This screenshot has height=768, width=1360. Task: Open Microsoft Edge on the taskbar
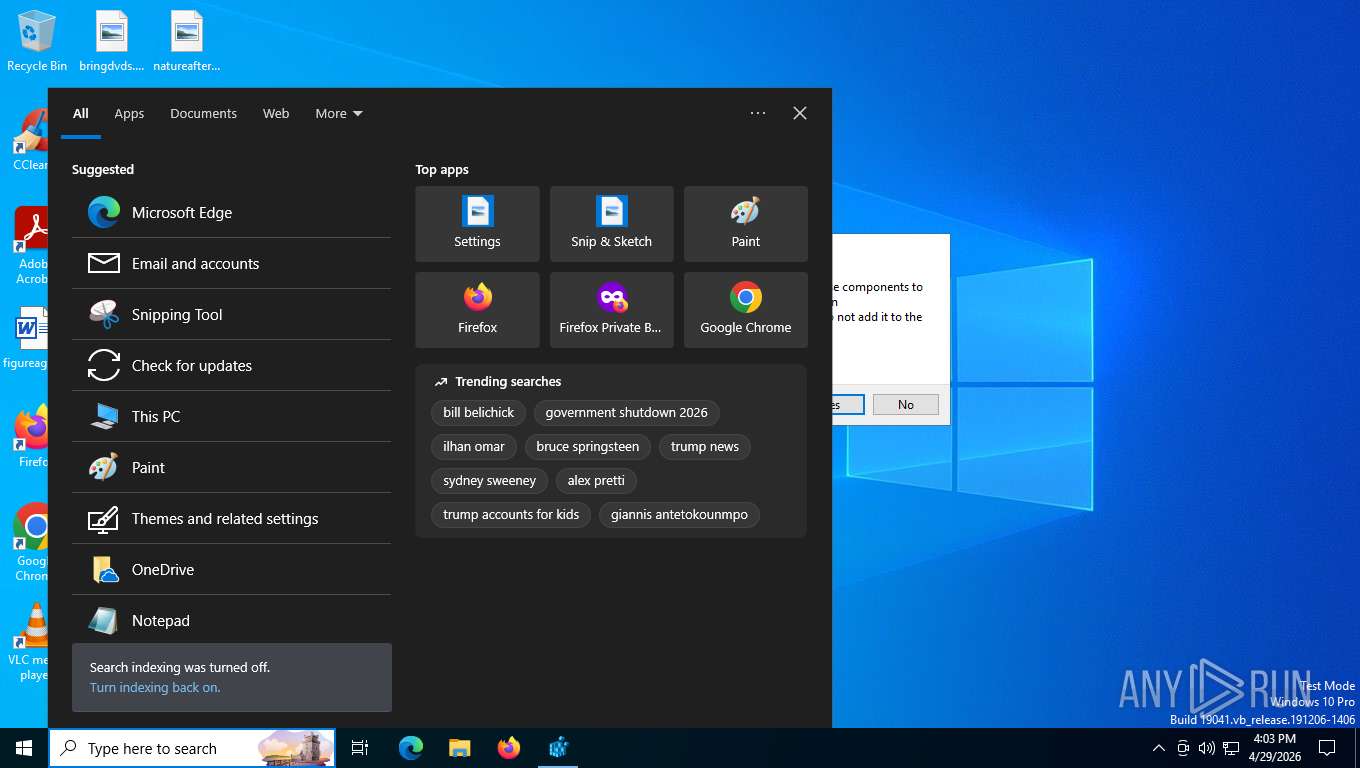[411, 748]
